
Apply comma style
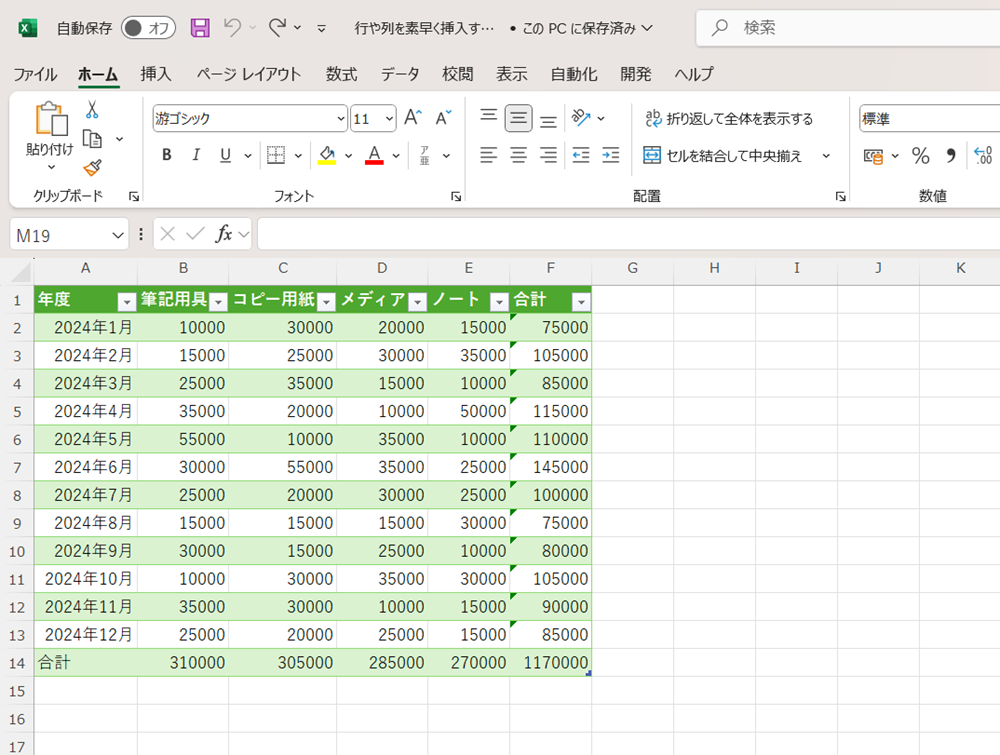coord(951,156)
